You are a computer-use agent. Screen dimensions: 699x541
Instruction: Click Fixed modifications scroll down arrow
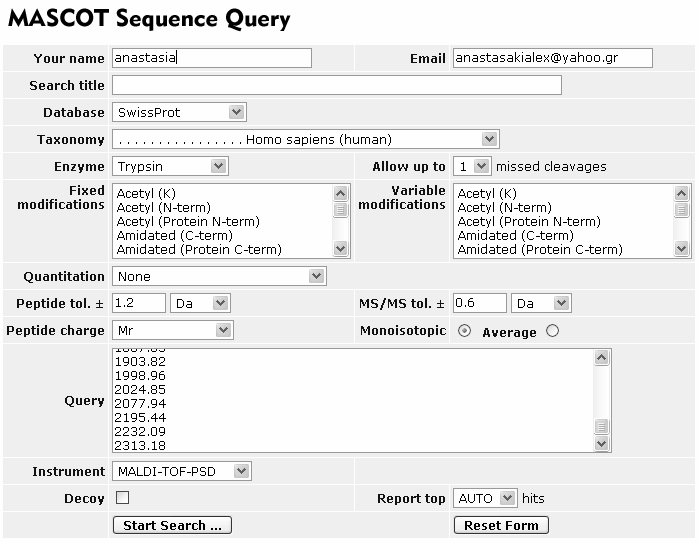coord(341,248)
